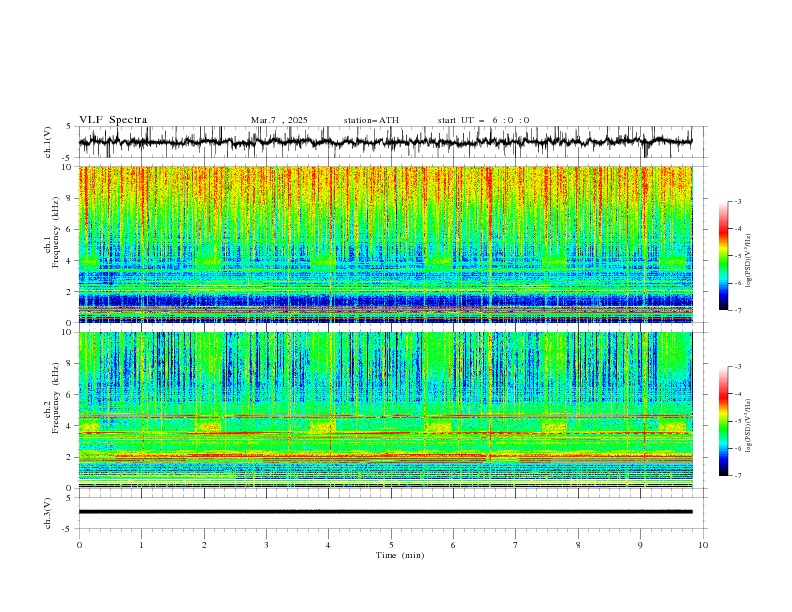Image resolution: width=792 pixels, height=612 pixels.
Task: Click the "ch.1(V)" waveform axis label
Action: tap(48, 142)
